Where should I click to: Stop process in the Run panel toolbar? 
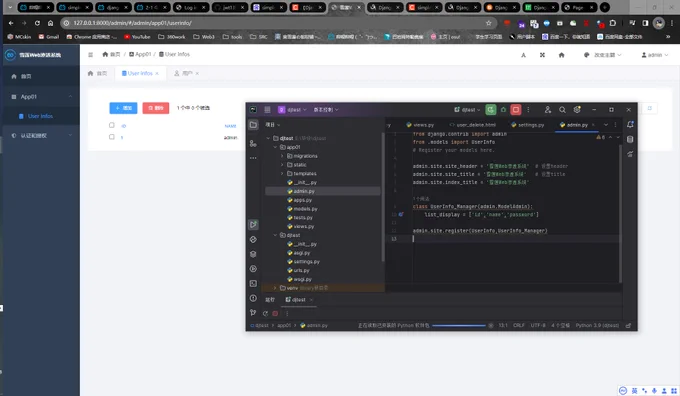coord(275,313)
